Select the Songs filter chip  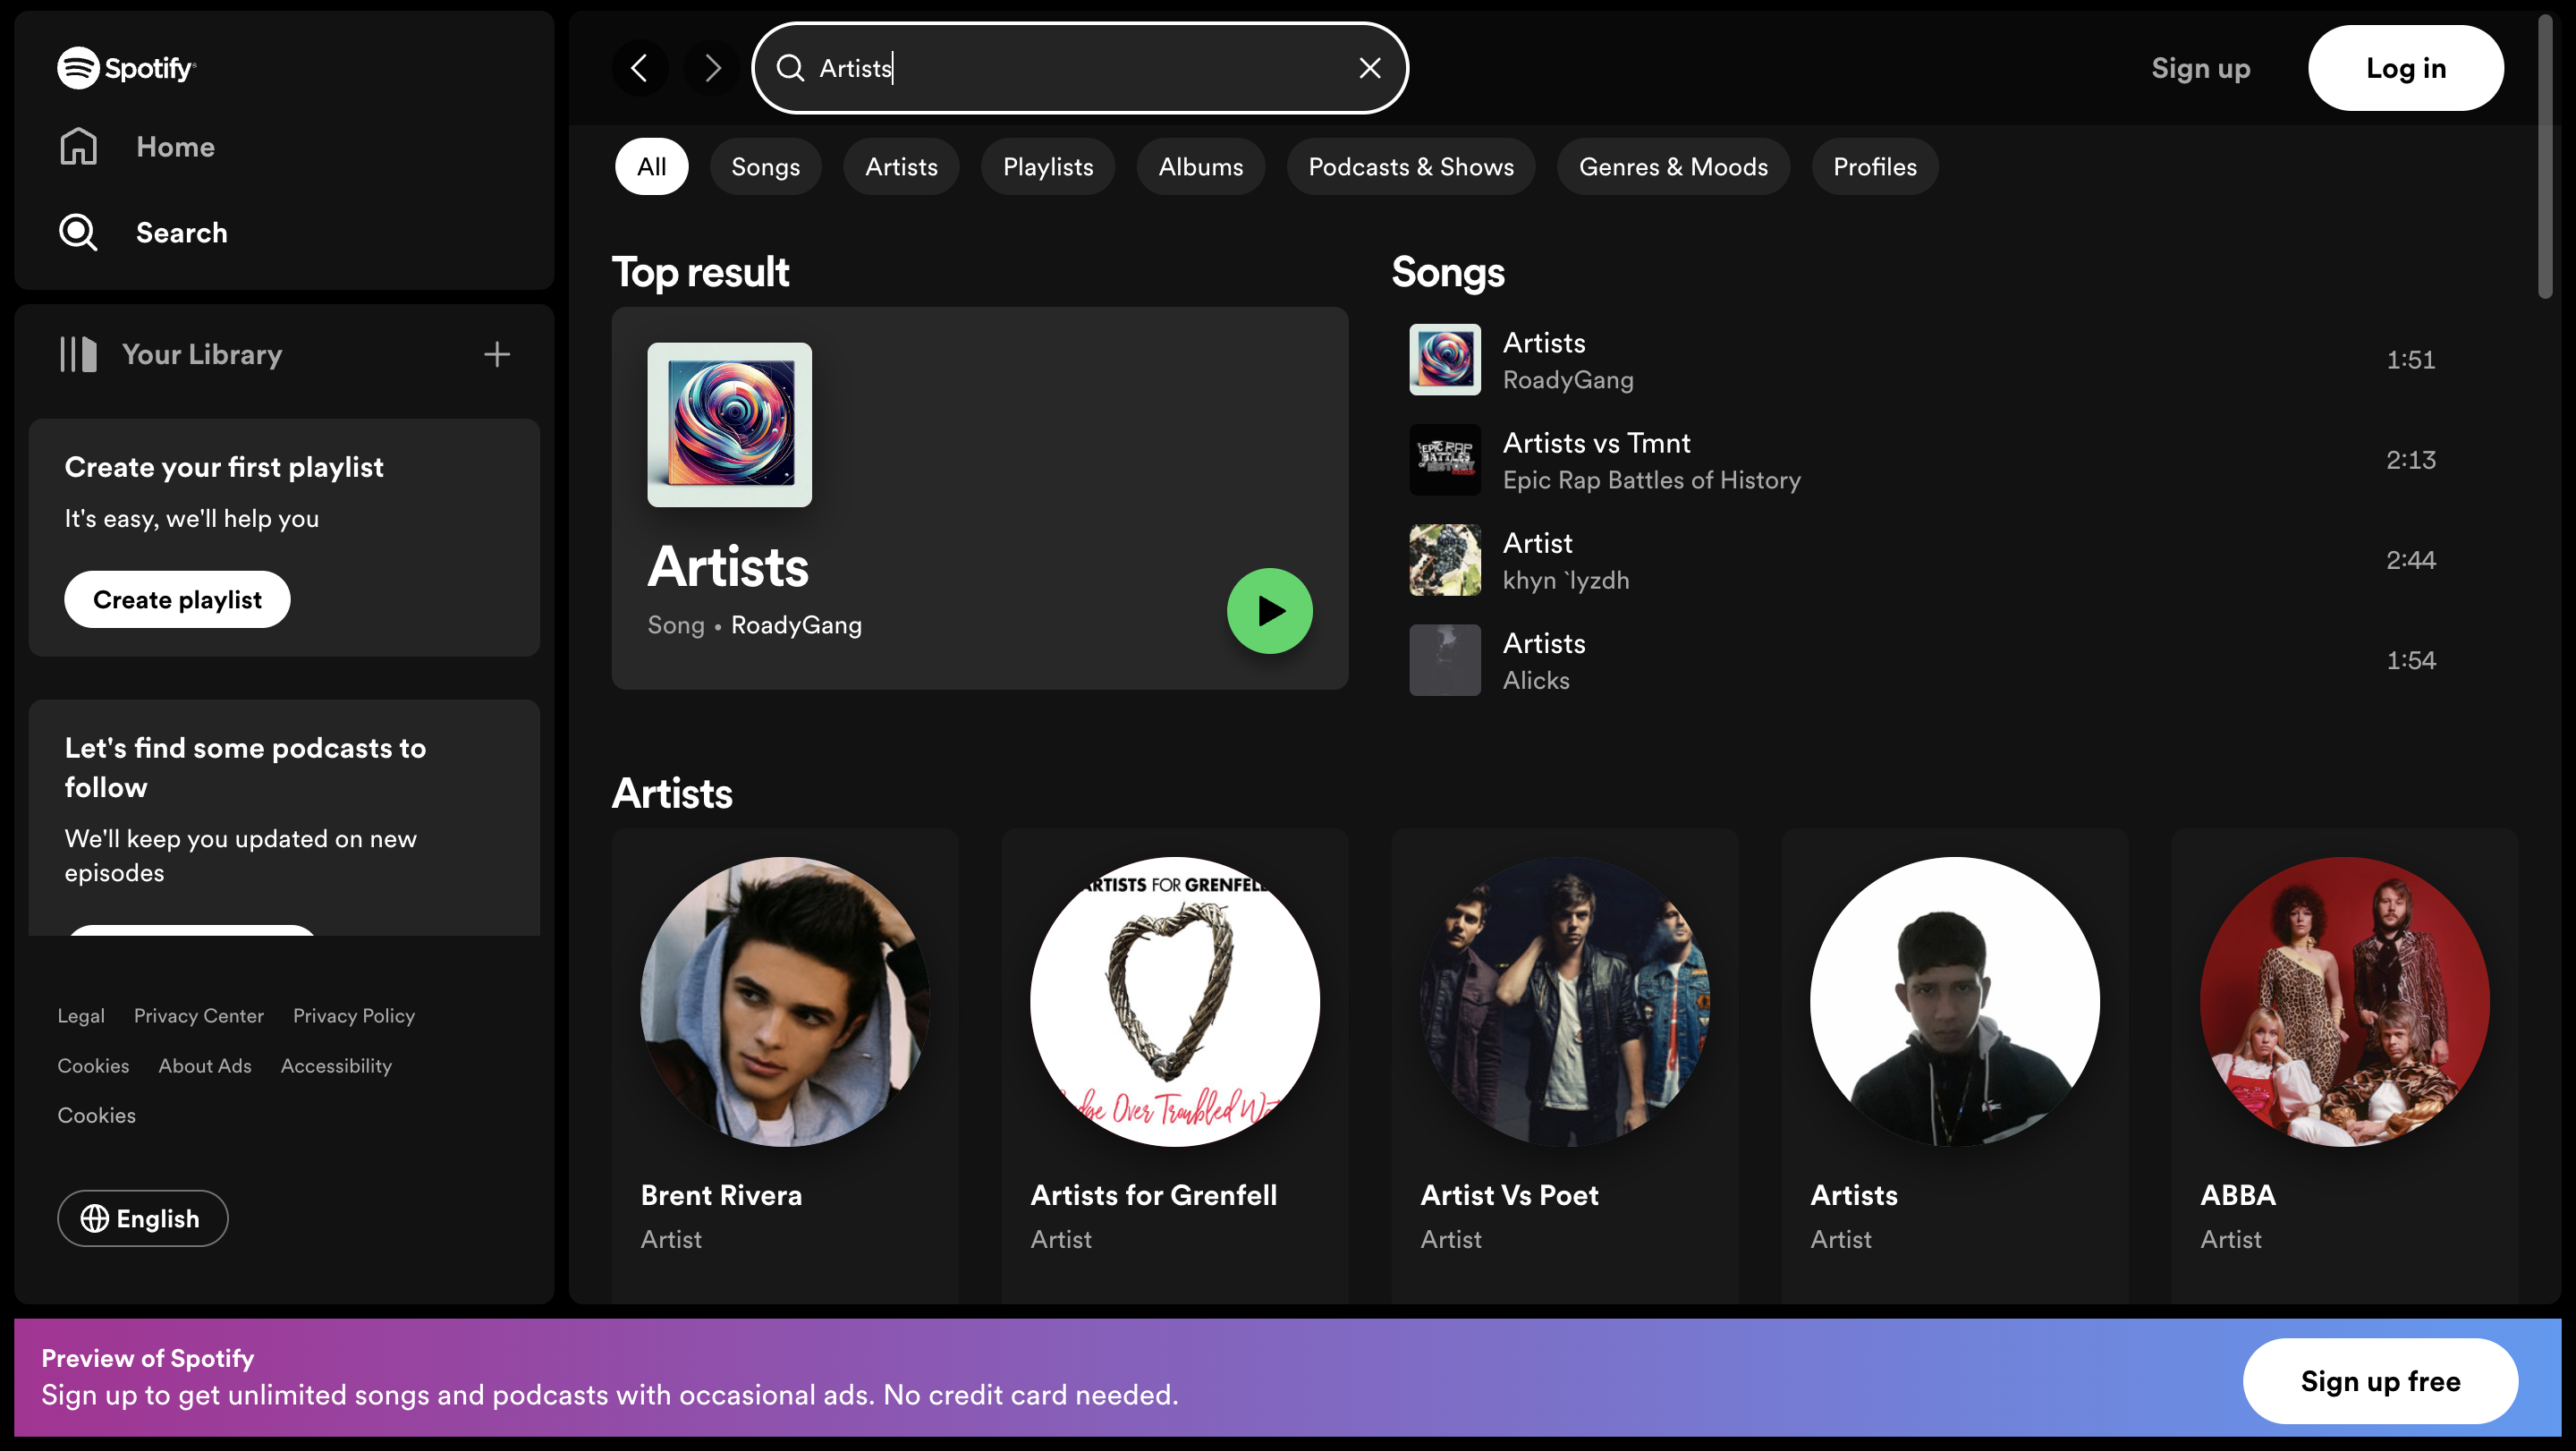click(x=765, y=167)
